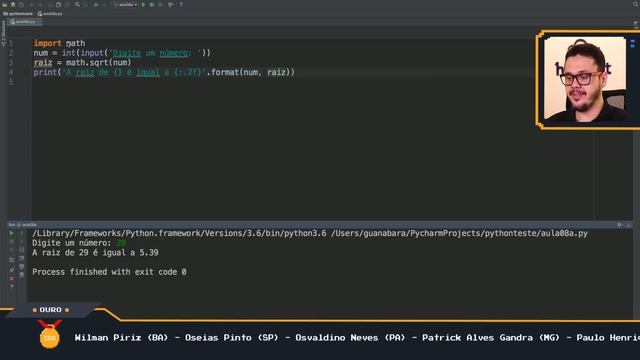Viewport: 640px width, 360px height.
Task: Click line number 5 in the gutter
Action: (x=11, y=82)
